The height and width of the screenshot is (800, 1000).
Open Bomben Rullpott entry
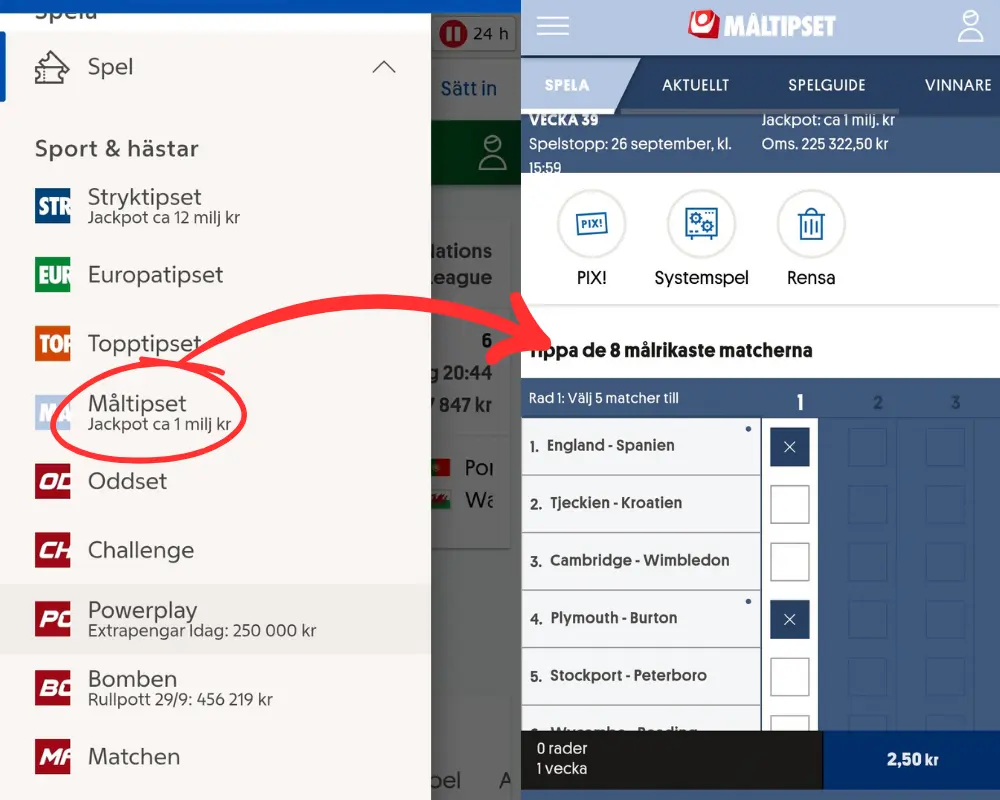tap(216, 688)
